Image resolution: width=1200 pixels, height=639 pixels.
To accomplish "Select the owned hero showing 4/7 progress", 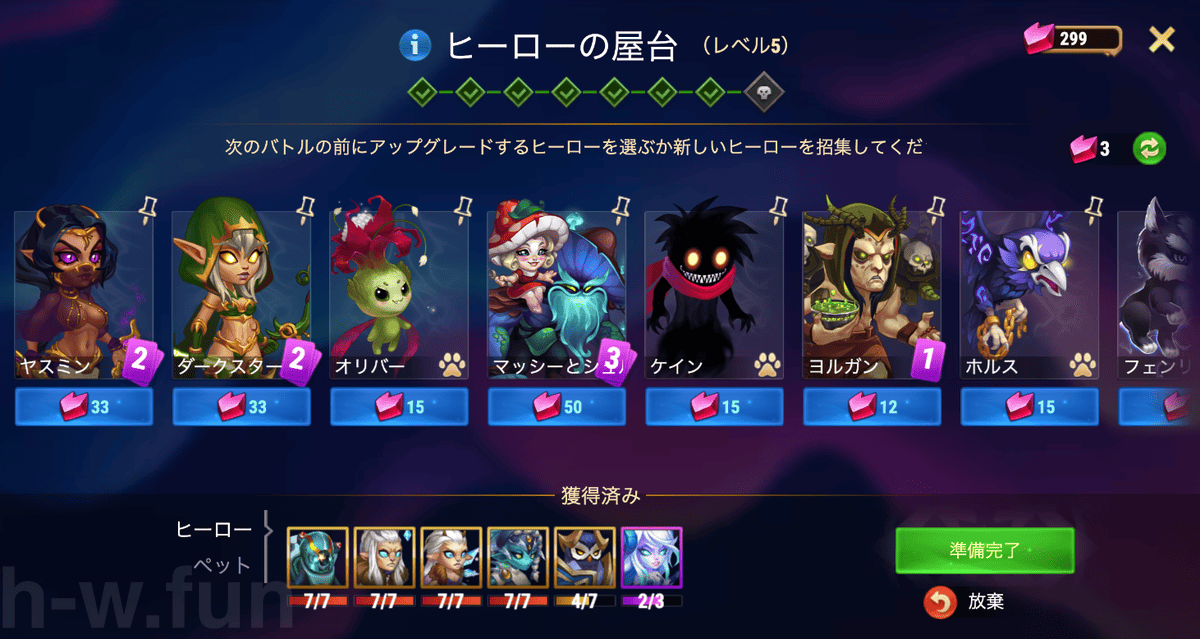I will click(x=584, y=557).
